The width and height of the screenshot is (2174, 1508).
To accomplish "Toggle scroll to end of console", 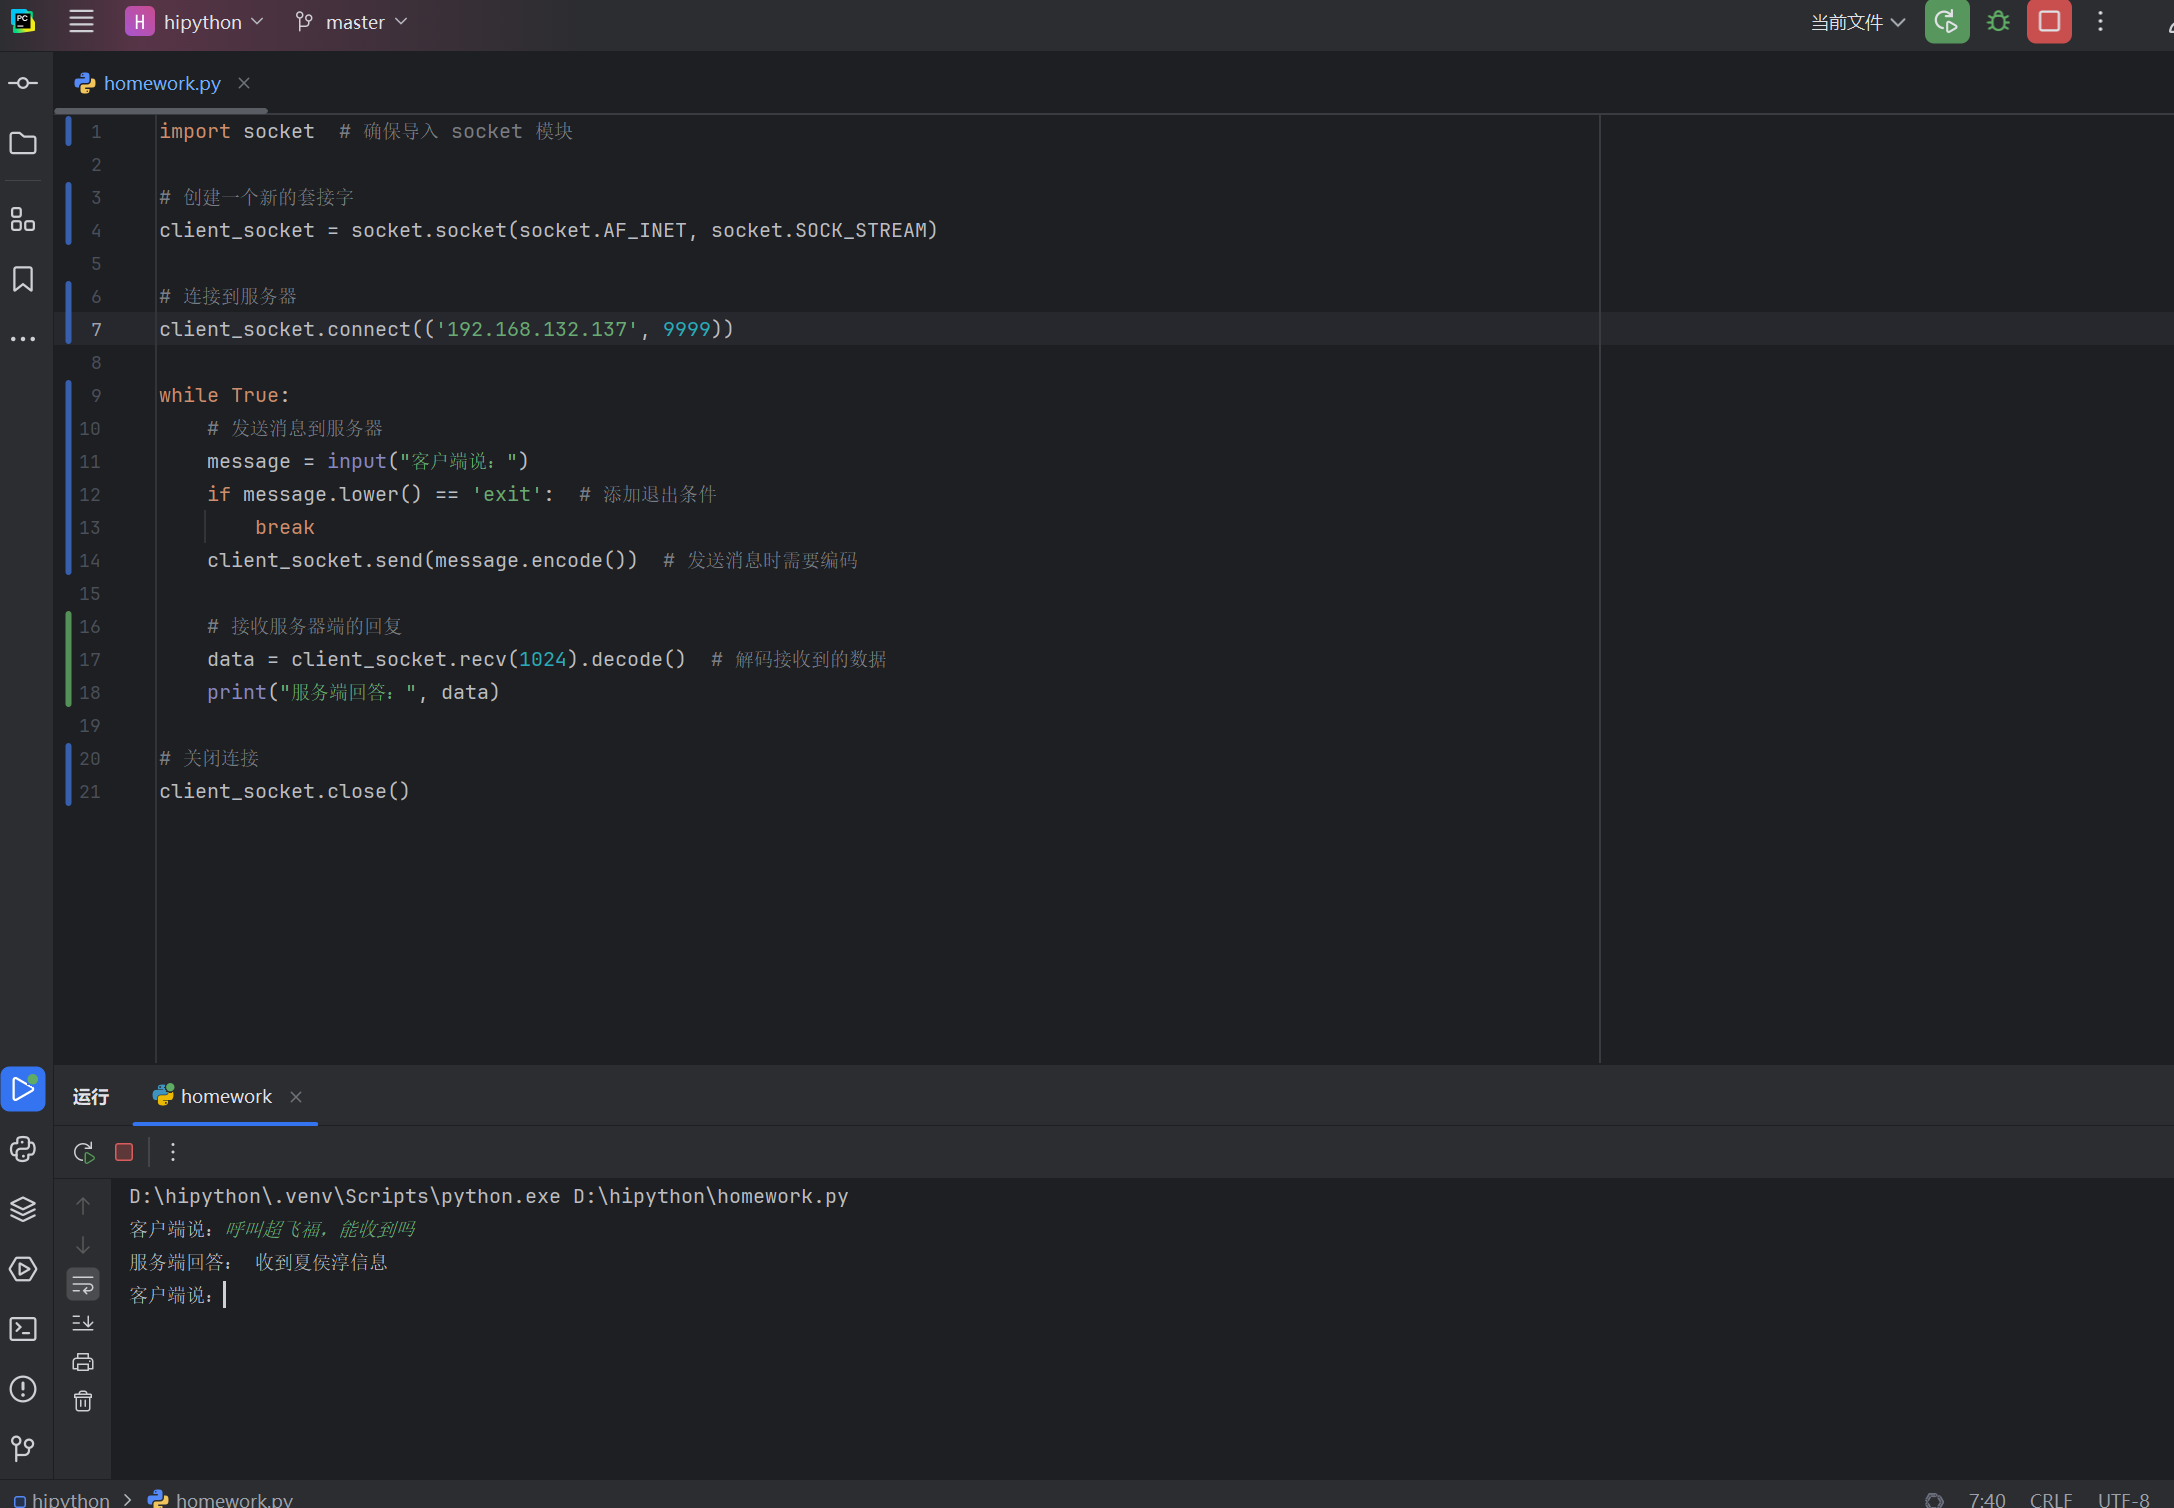I will click(83, 1323).
